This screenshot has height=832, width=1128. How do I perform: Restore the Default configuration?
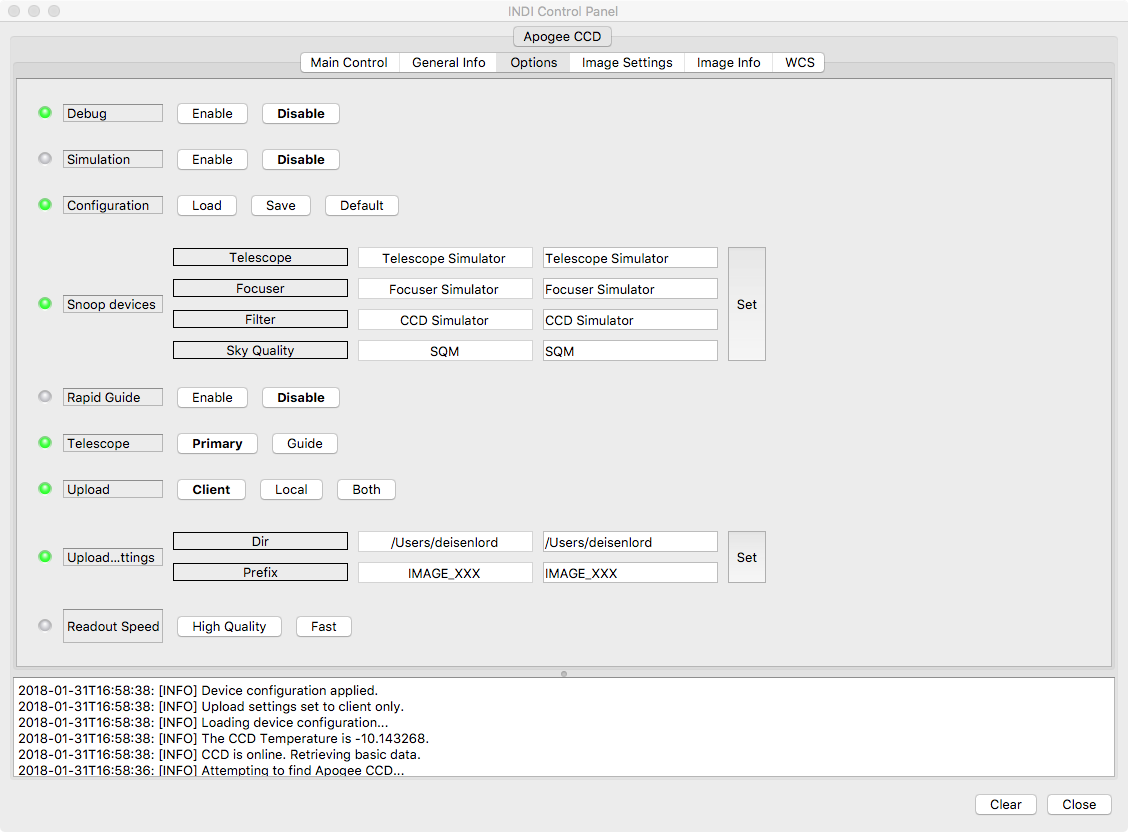click(x=362, y=206)
